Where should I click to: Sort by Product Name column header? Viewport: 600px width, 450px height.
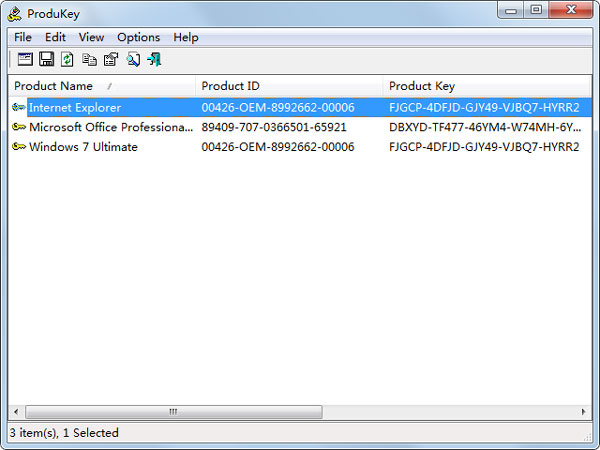(x=102, y=86)
